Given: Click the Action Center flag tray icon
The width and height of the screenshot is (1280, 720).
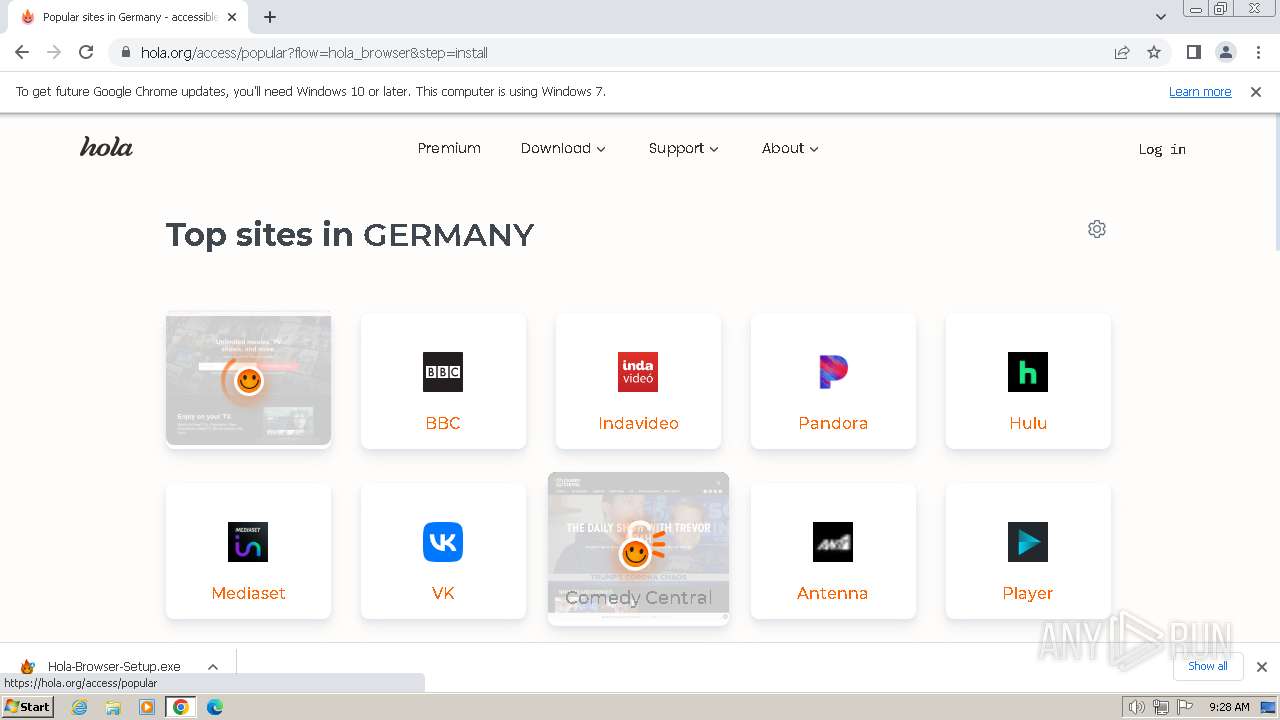Looking at the screenshot, I should click(x=1185, y=707).
